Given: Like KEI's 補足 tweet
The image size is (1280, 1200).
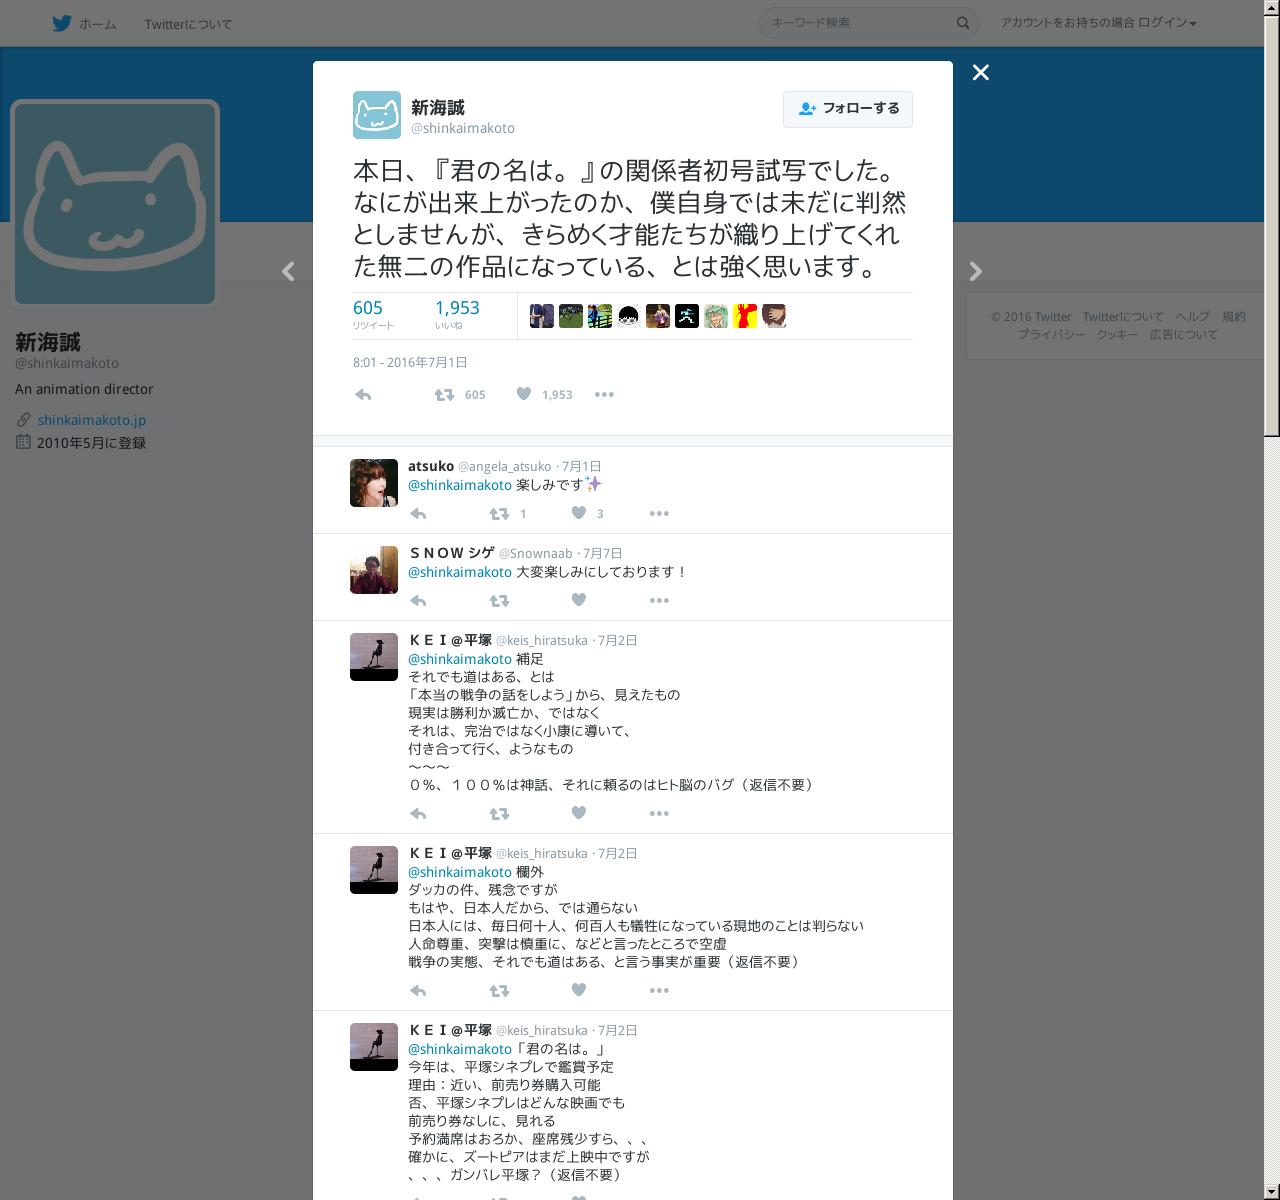Looking at the screenshot, I should pyautogui.click(x=578, y=813).
